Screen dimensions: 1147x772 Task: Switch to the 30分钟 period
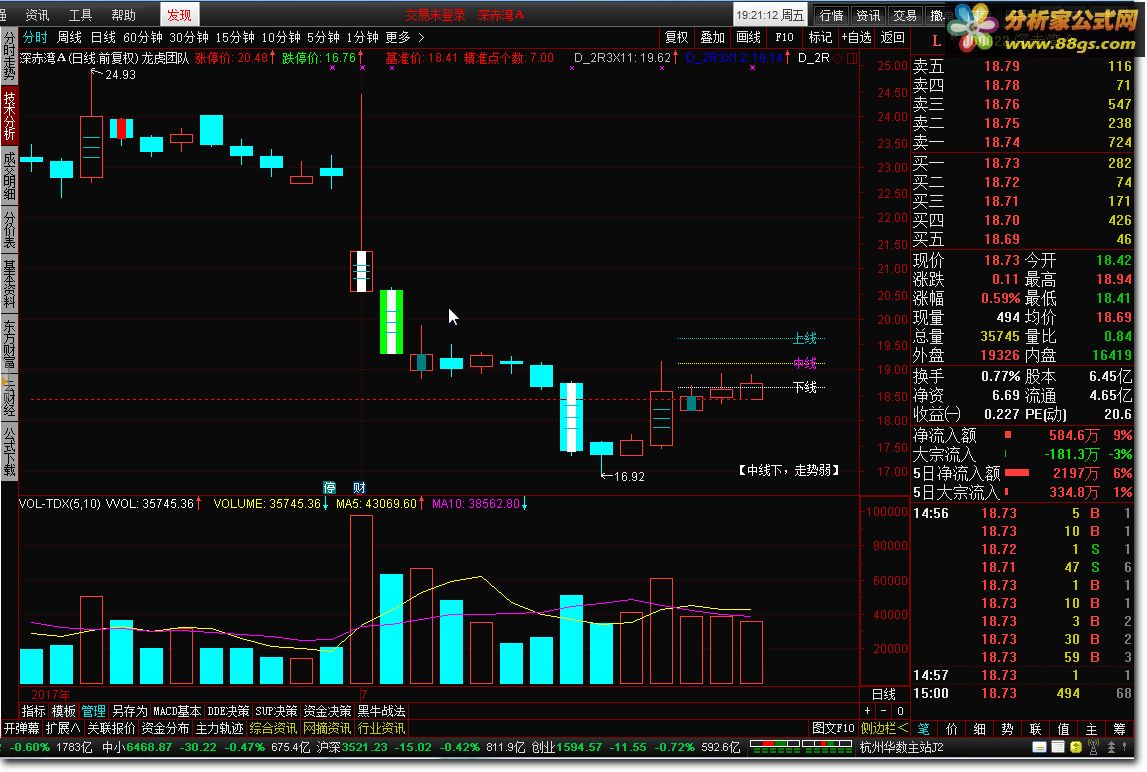tap(189, 37)
